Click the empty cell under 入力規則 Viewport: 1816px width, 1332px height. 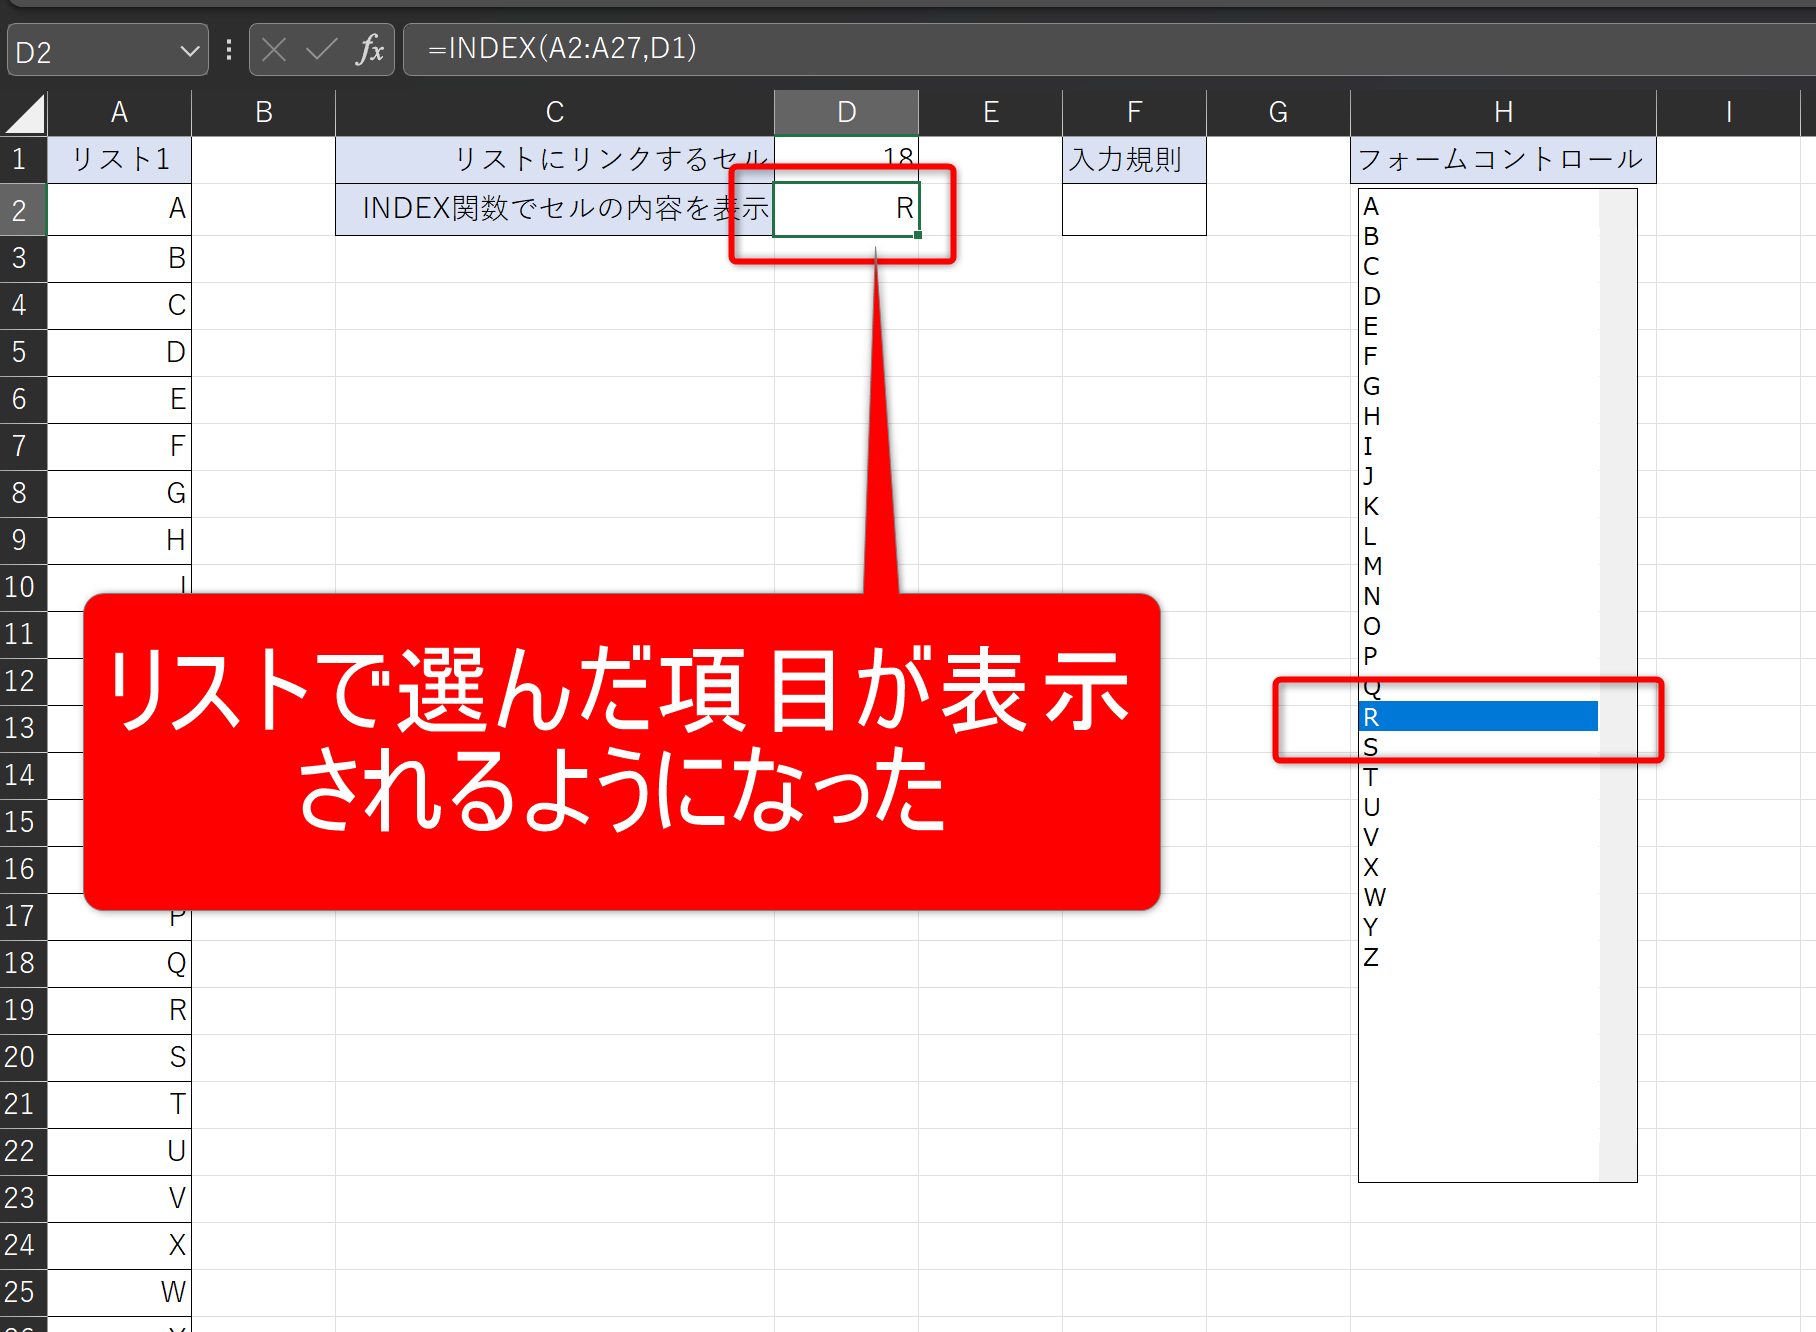point(1134,209)
